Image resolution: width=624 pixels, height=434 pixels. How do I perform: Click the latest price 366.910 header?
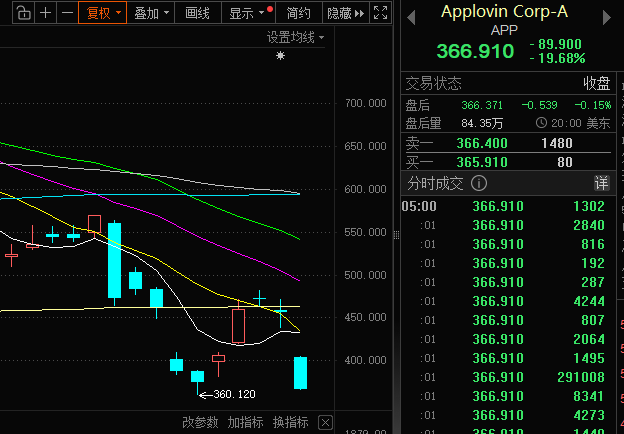(x=475, y=51)
